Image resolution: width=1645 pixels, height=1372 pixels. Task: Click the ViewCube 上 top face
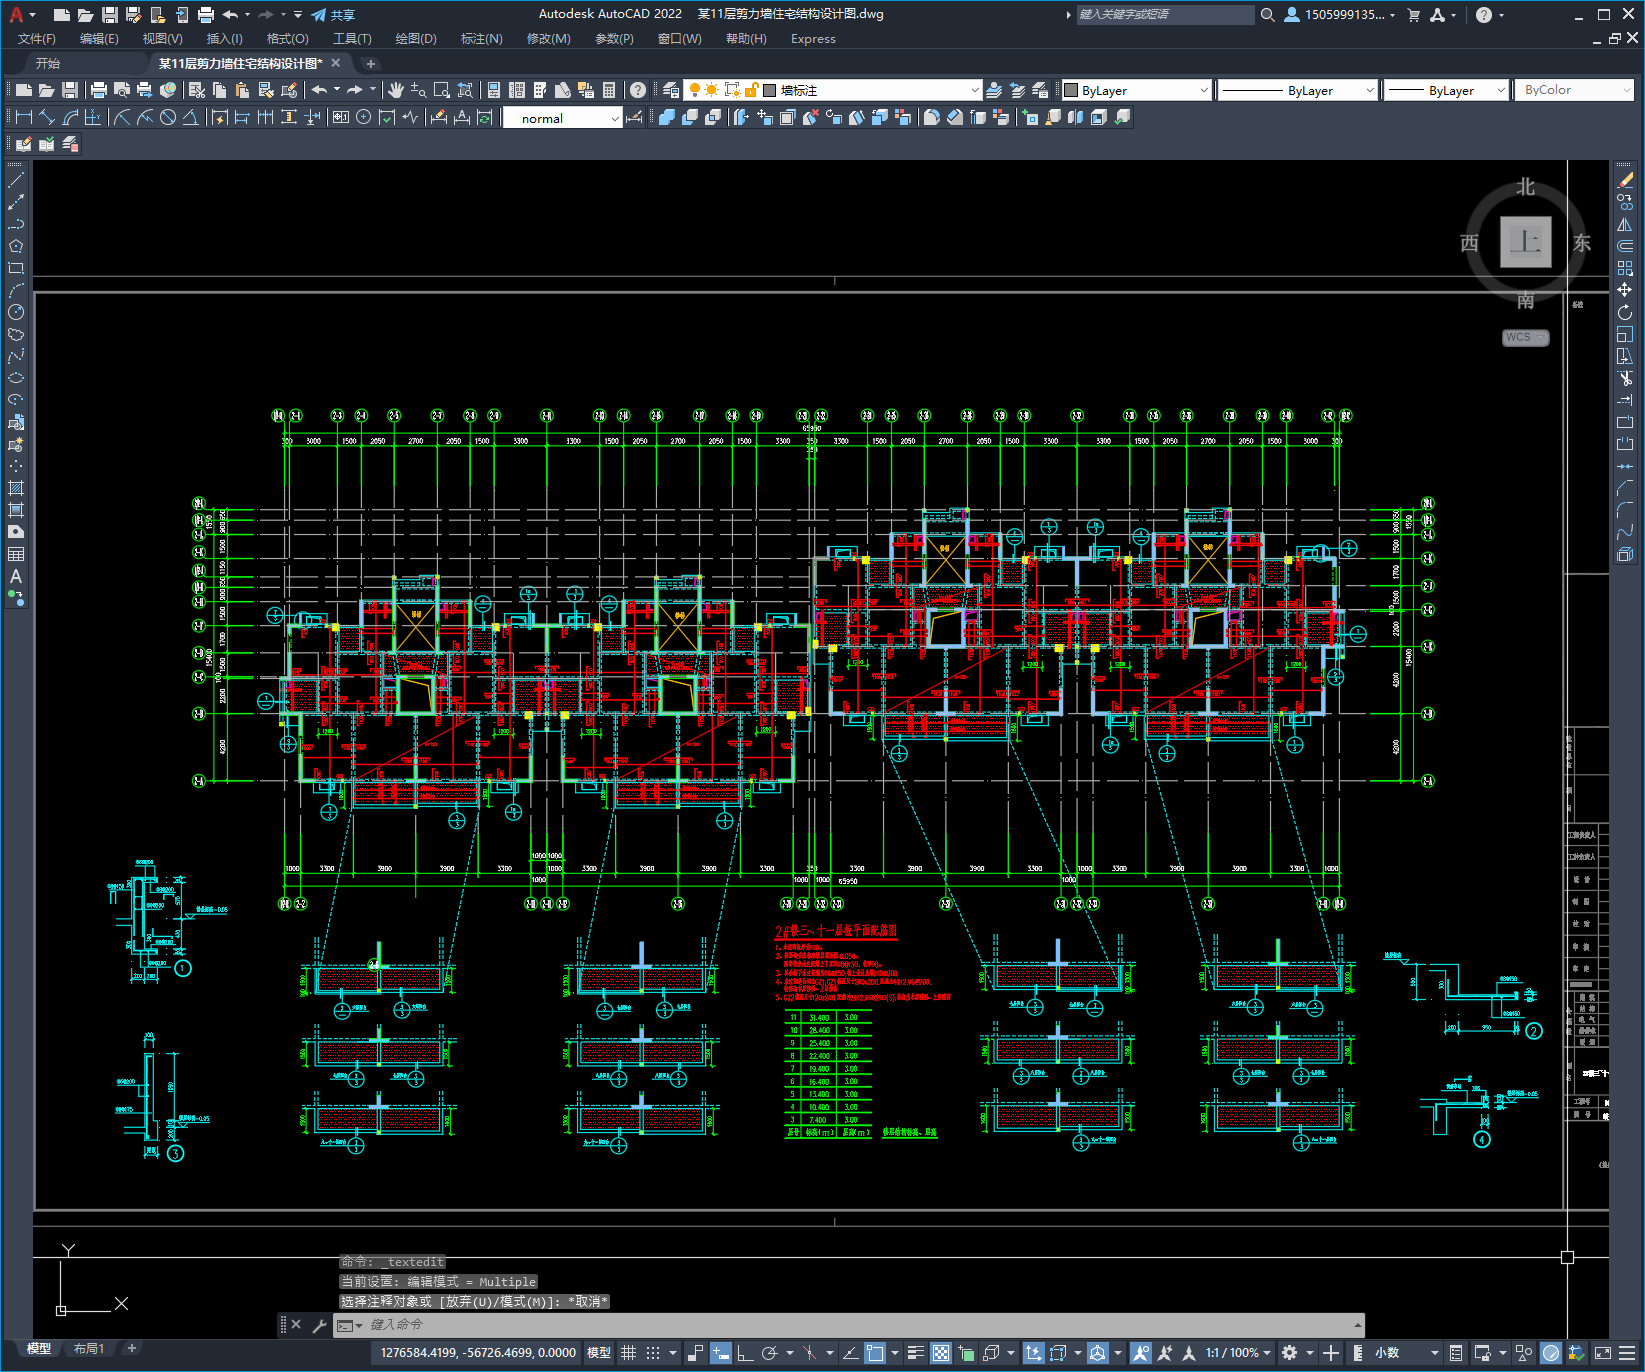(x=1526, y=242)
